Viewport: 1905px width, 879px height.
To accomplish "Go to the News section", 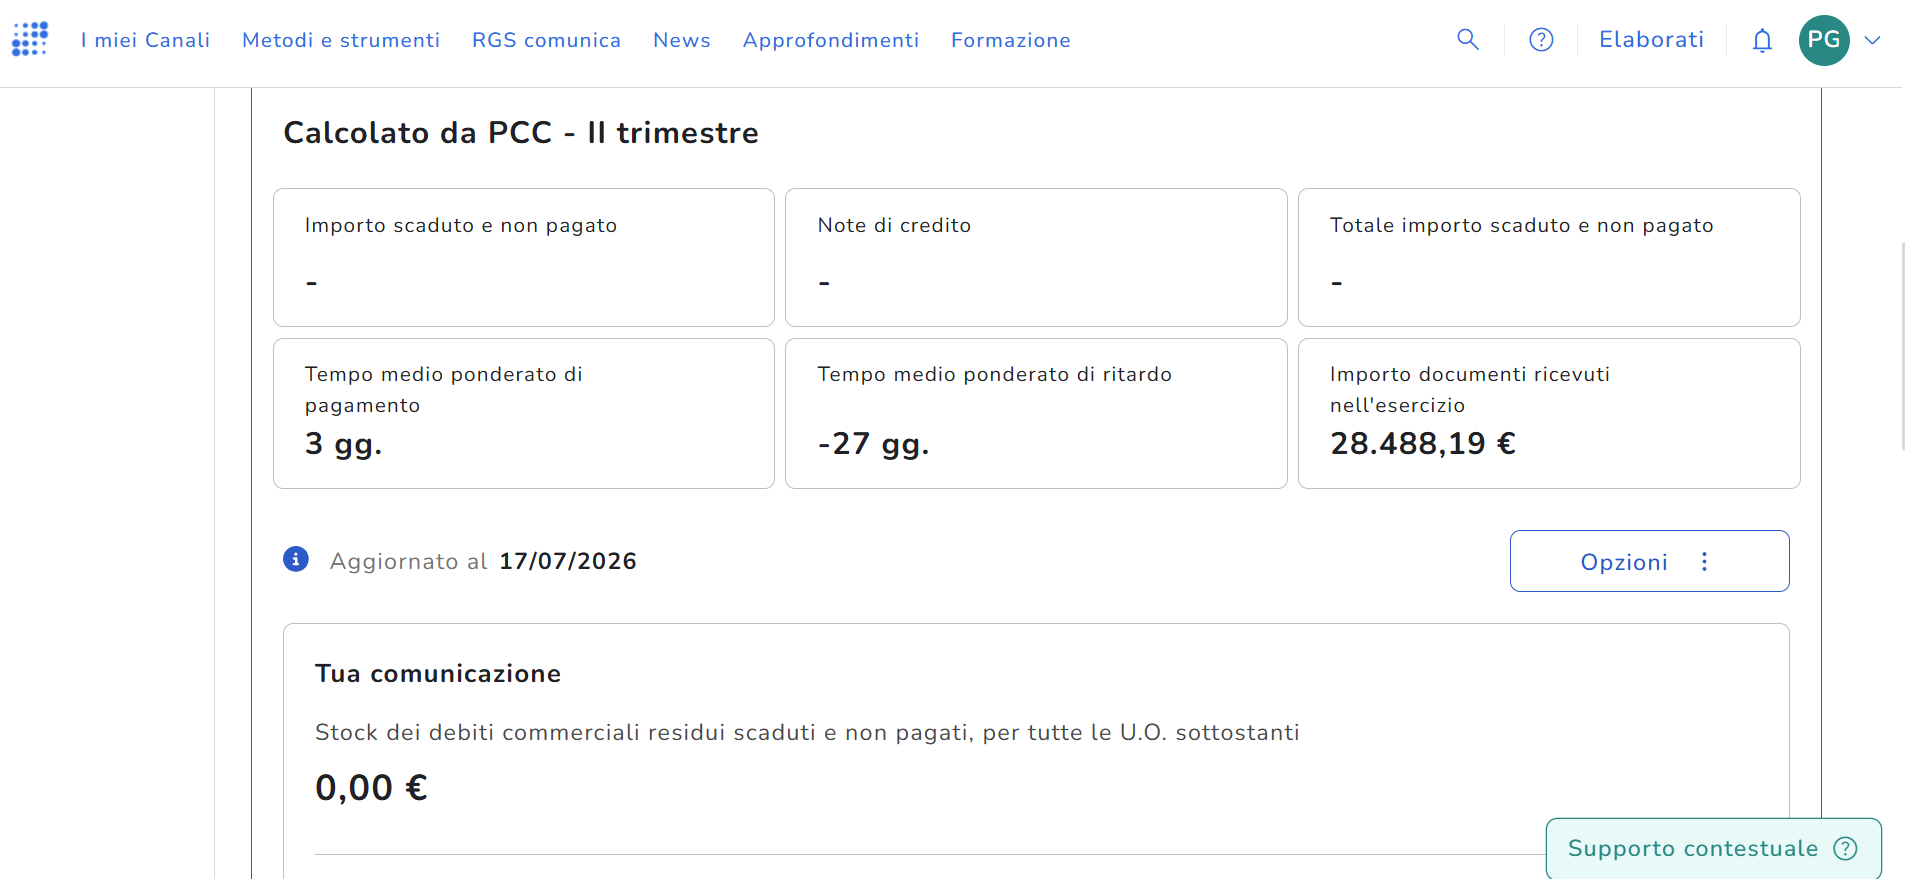I will point(682,40).
